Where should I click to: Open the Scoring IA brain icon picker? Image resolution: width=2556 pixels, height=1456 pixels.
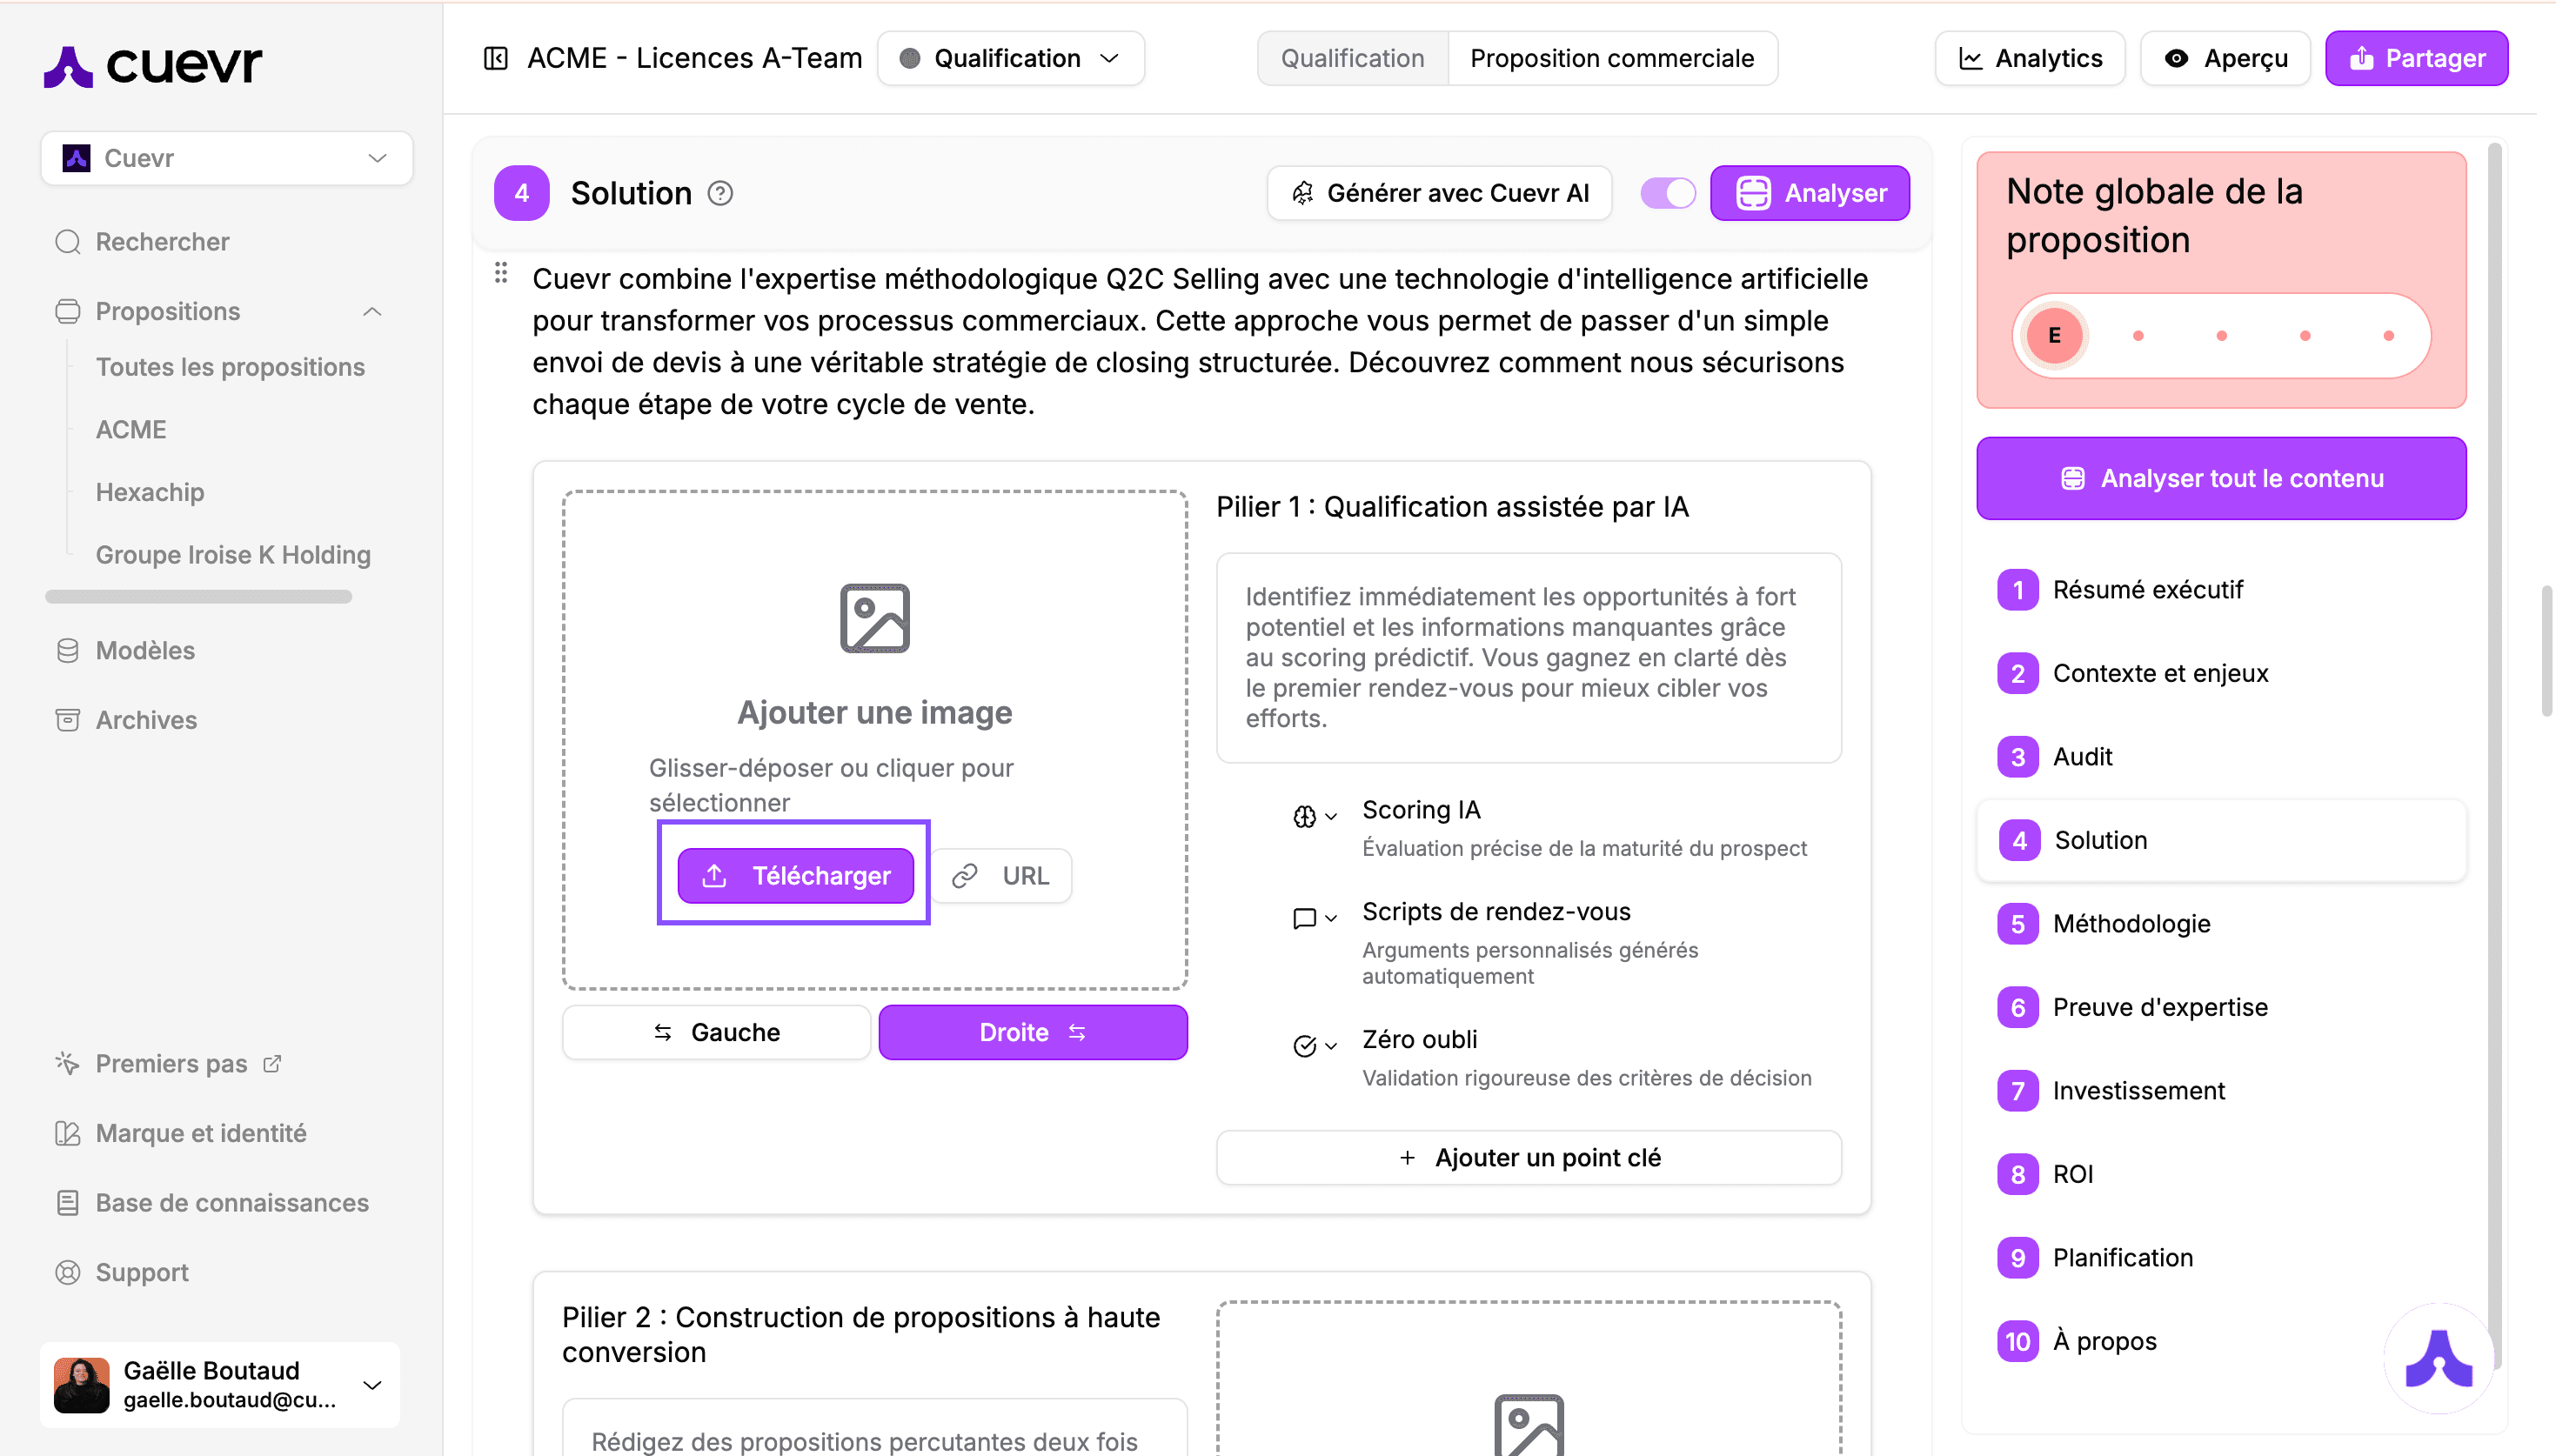coord(1314,817)
